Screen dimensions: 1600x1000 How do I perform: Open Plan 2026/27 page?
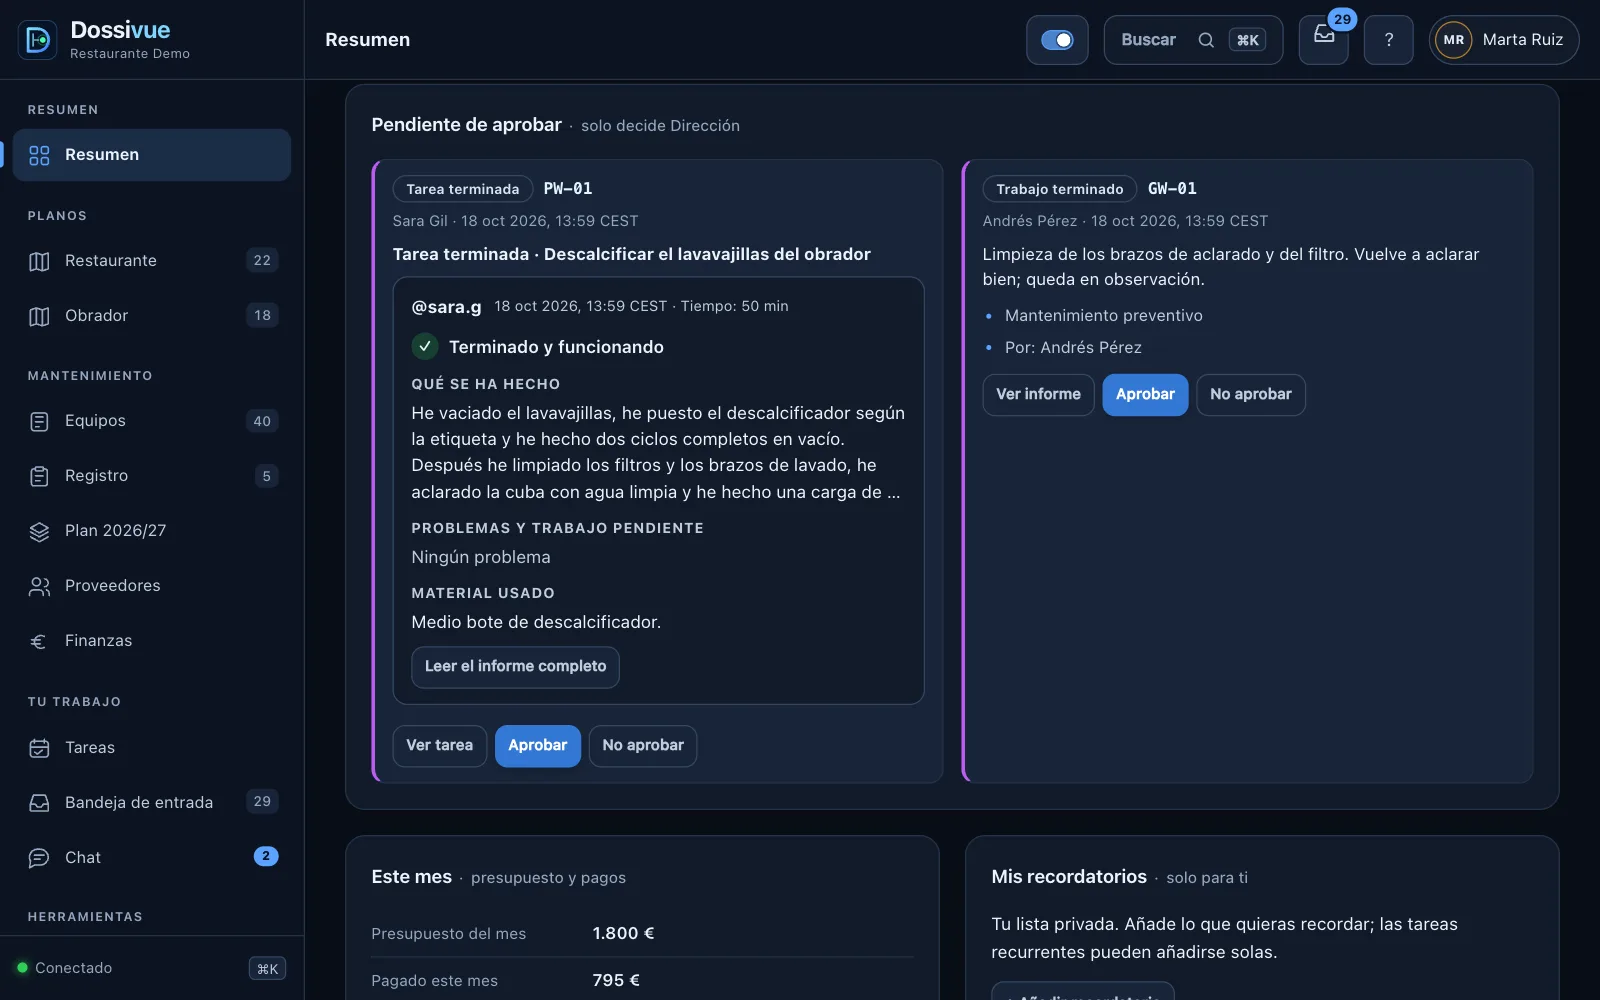(152, 531)
